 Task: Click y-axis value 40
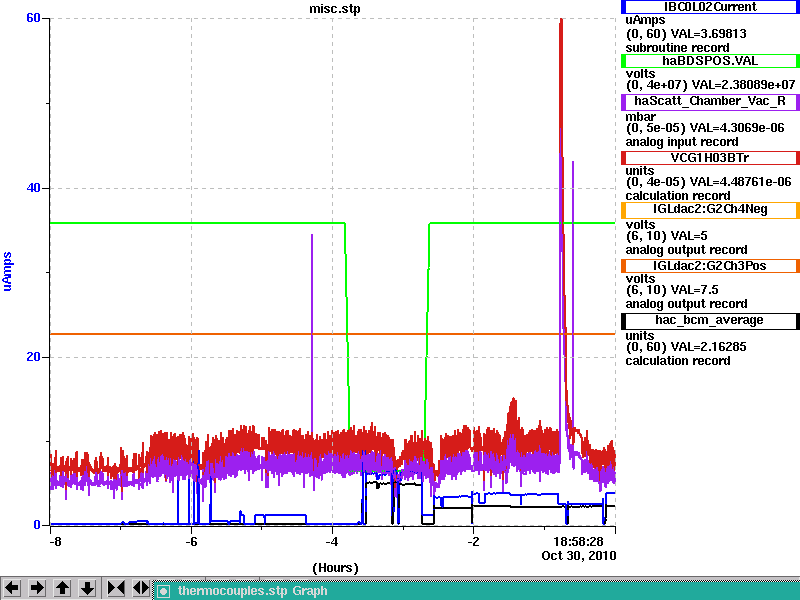[33, 188]
